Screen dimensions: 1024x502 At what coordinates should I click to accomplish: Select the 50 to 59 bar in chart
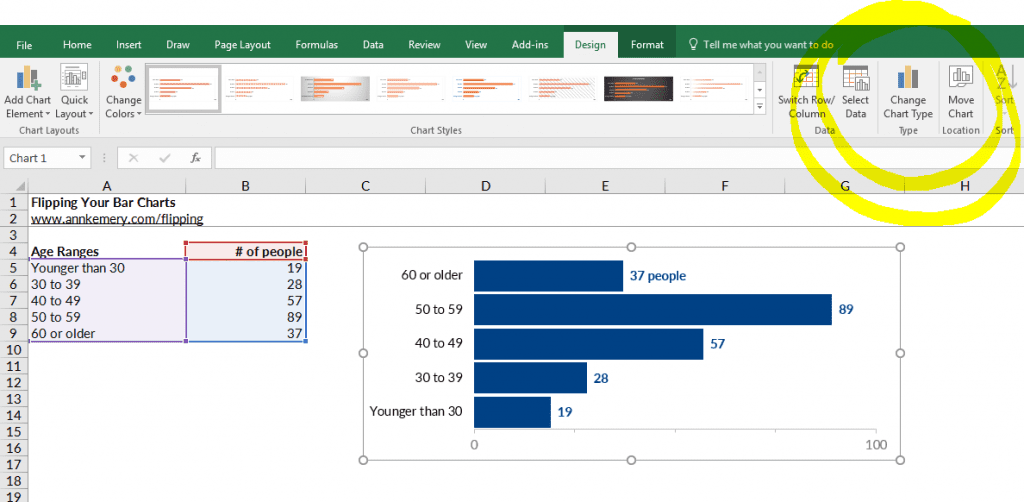(x=652, y=310)
